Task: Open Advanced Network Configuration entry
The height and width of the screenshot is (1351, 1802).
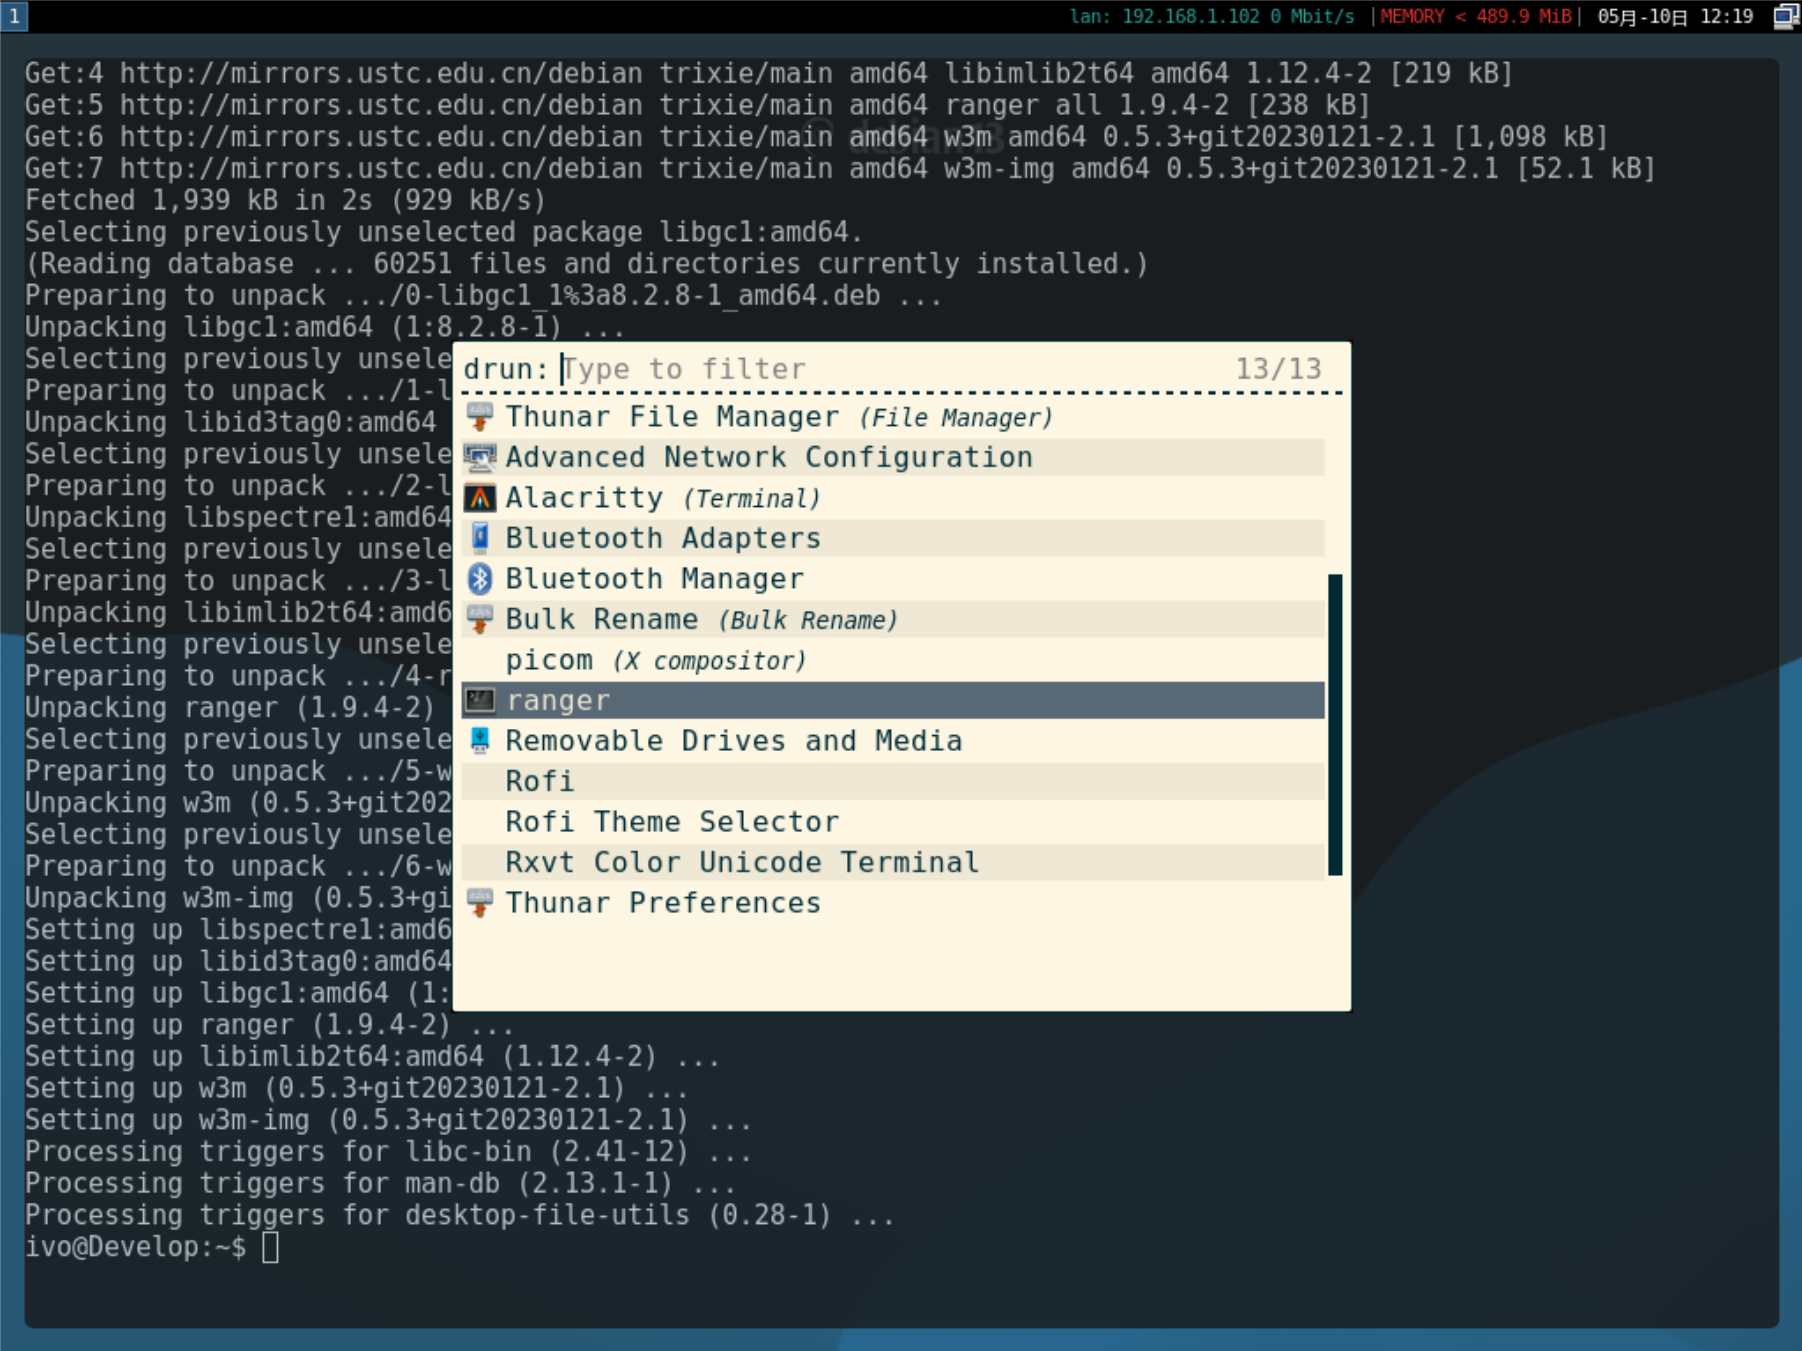Action: click(x=893, y=458)
